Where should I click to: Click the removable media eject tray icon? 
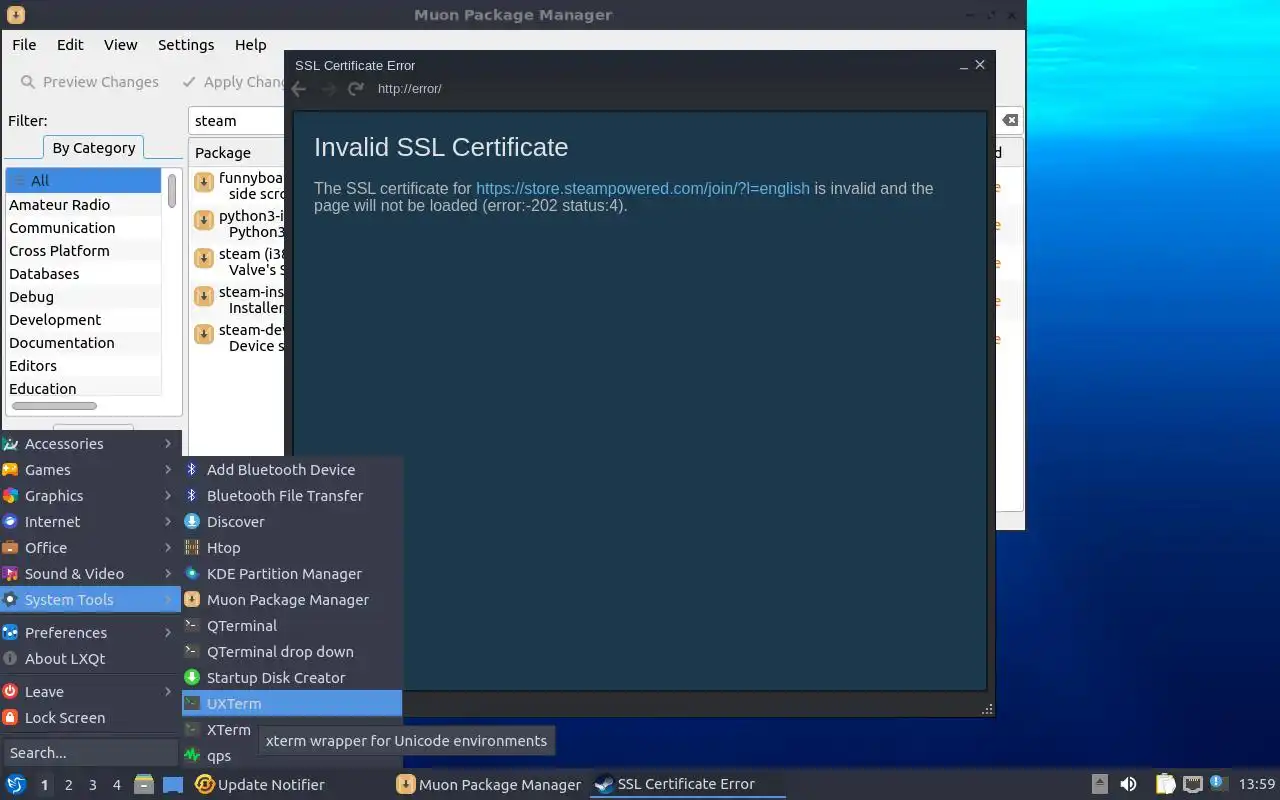(1099, 784)
